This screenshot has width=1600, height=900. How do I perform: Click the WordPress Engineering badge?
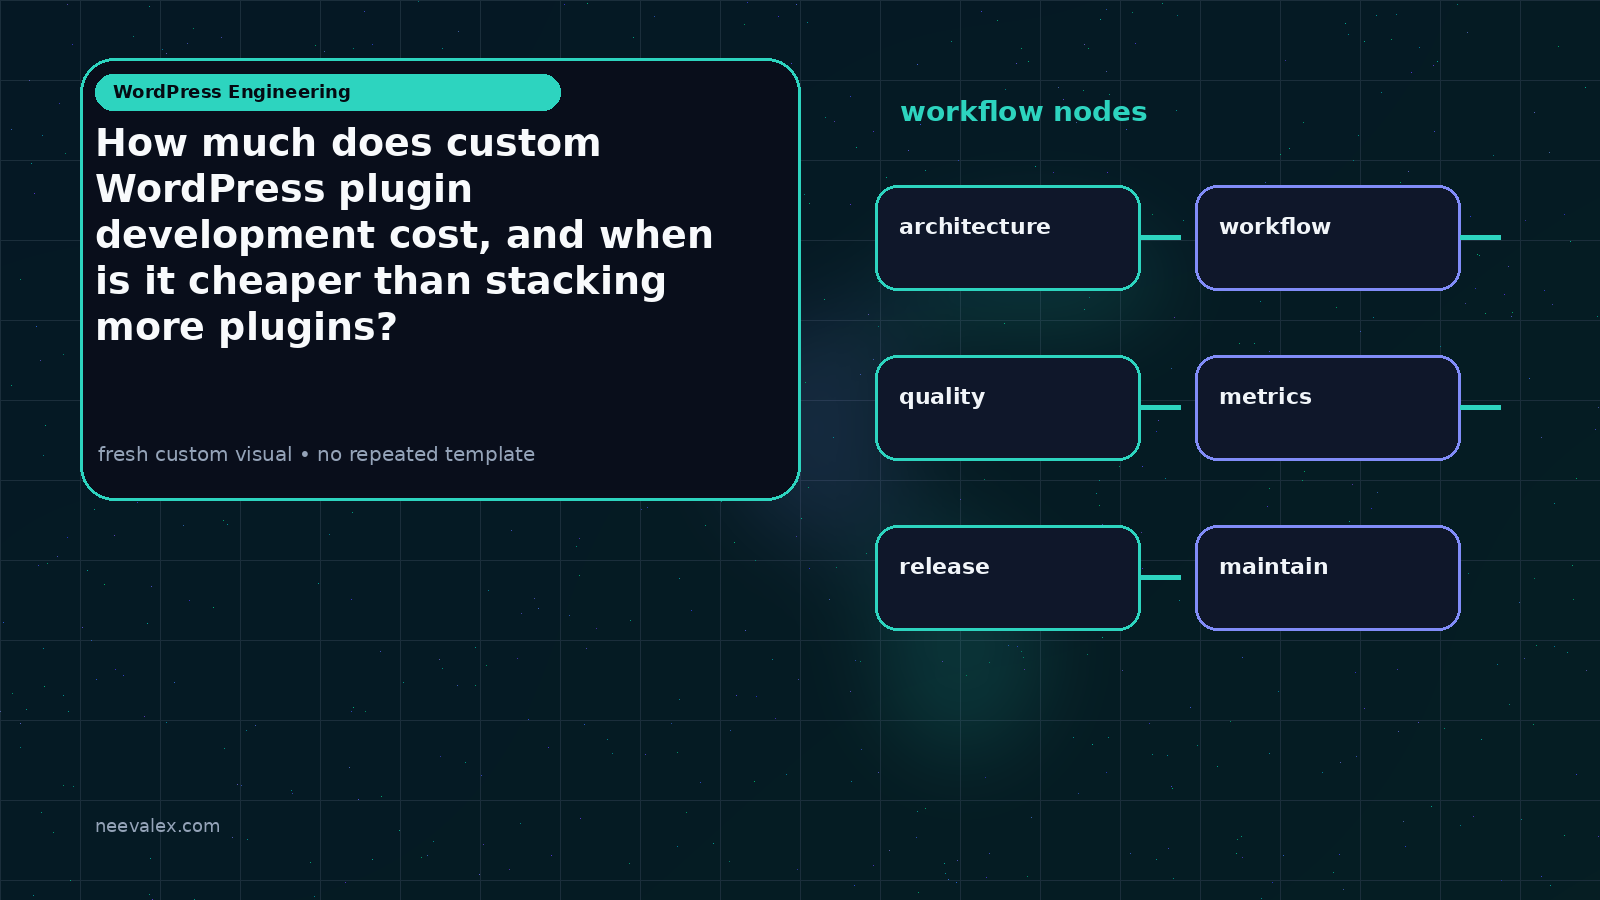[x=328, y=92]
